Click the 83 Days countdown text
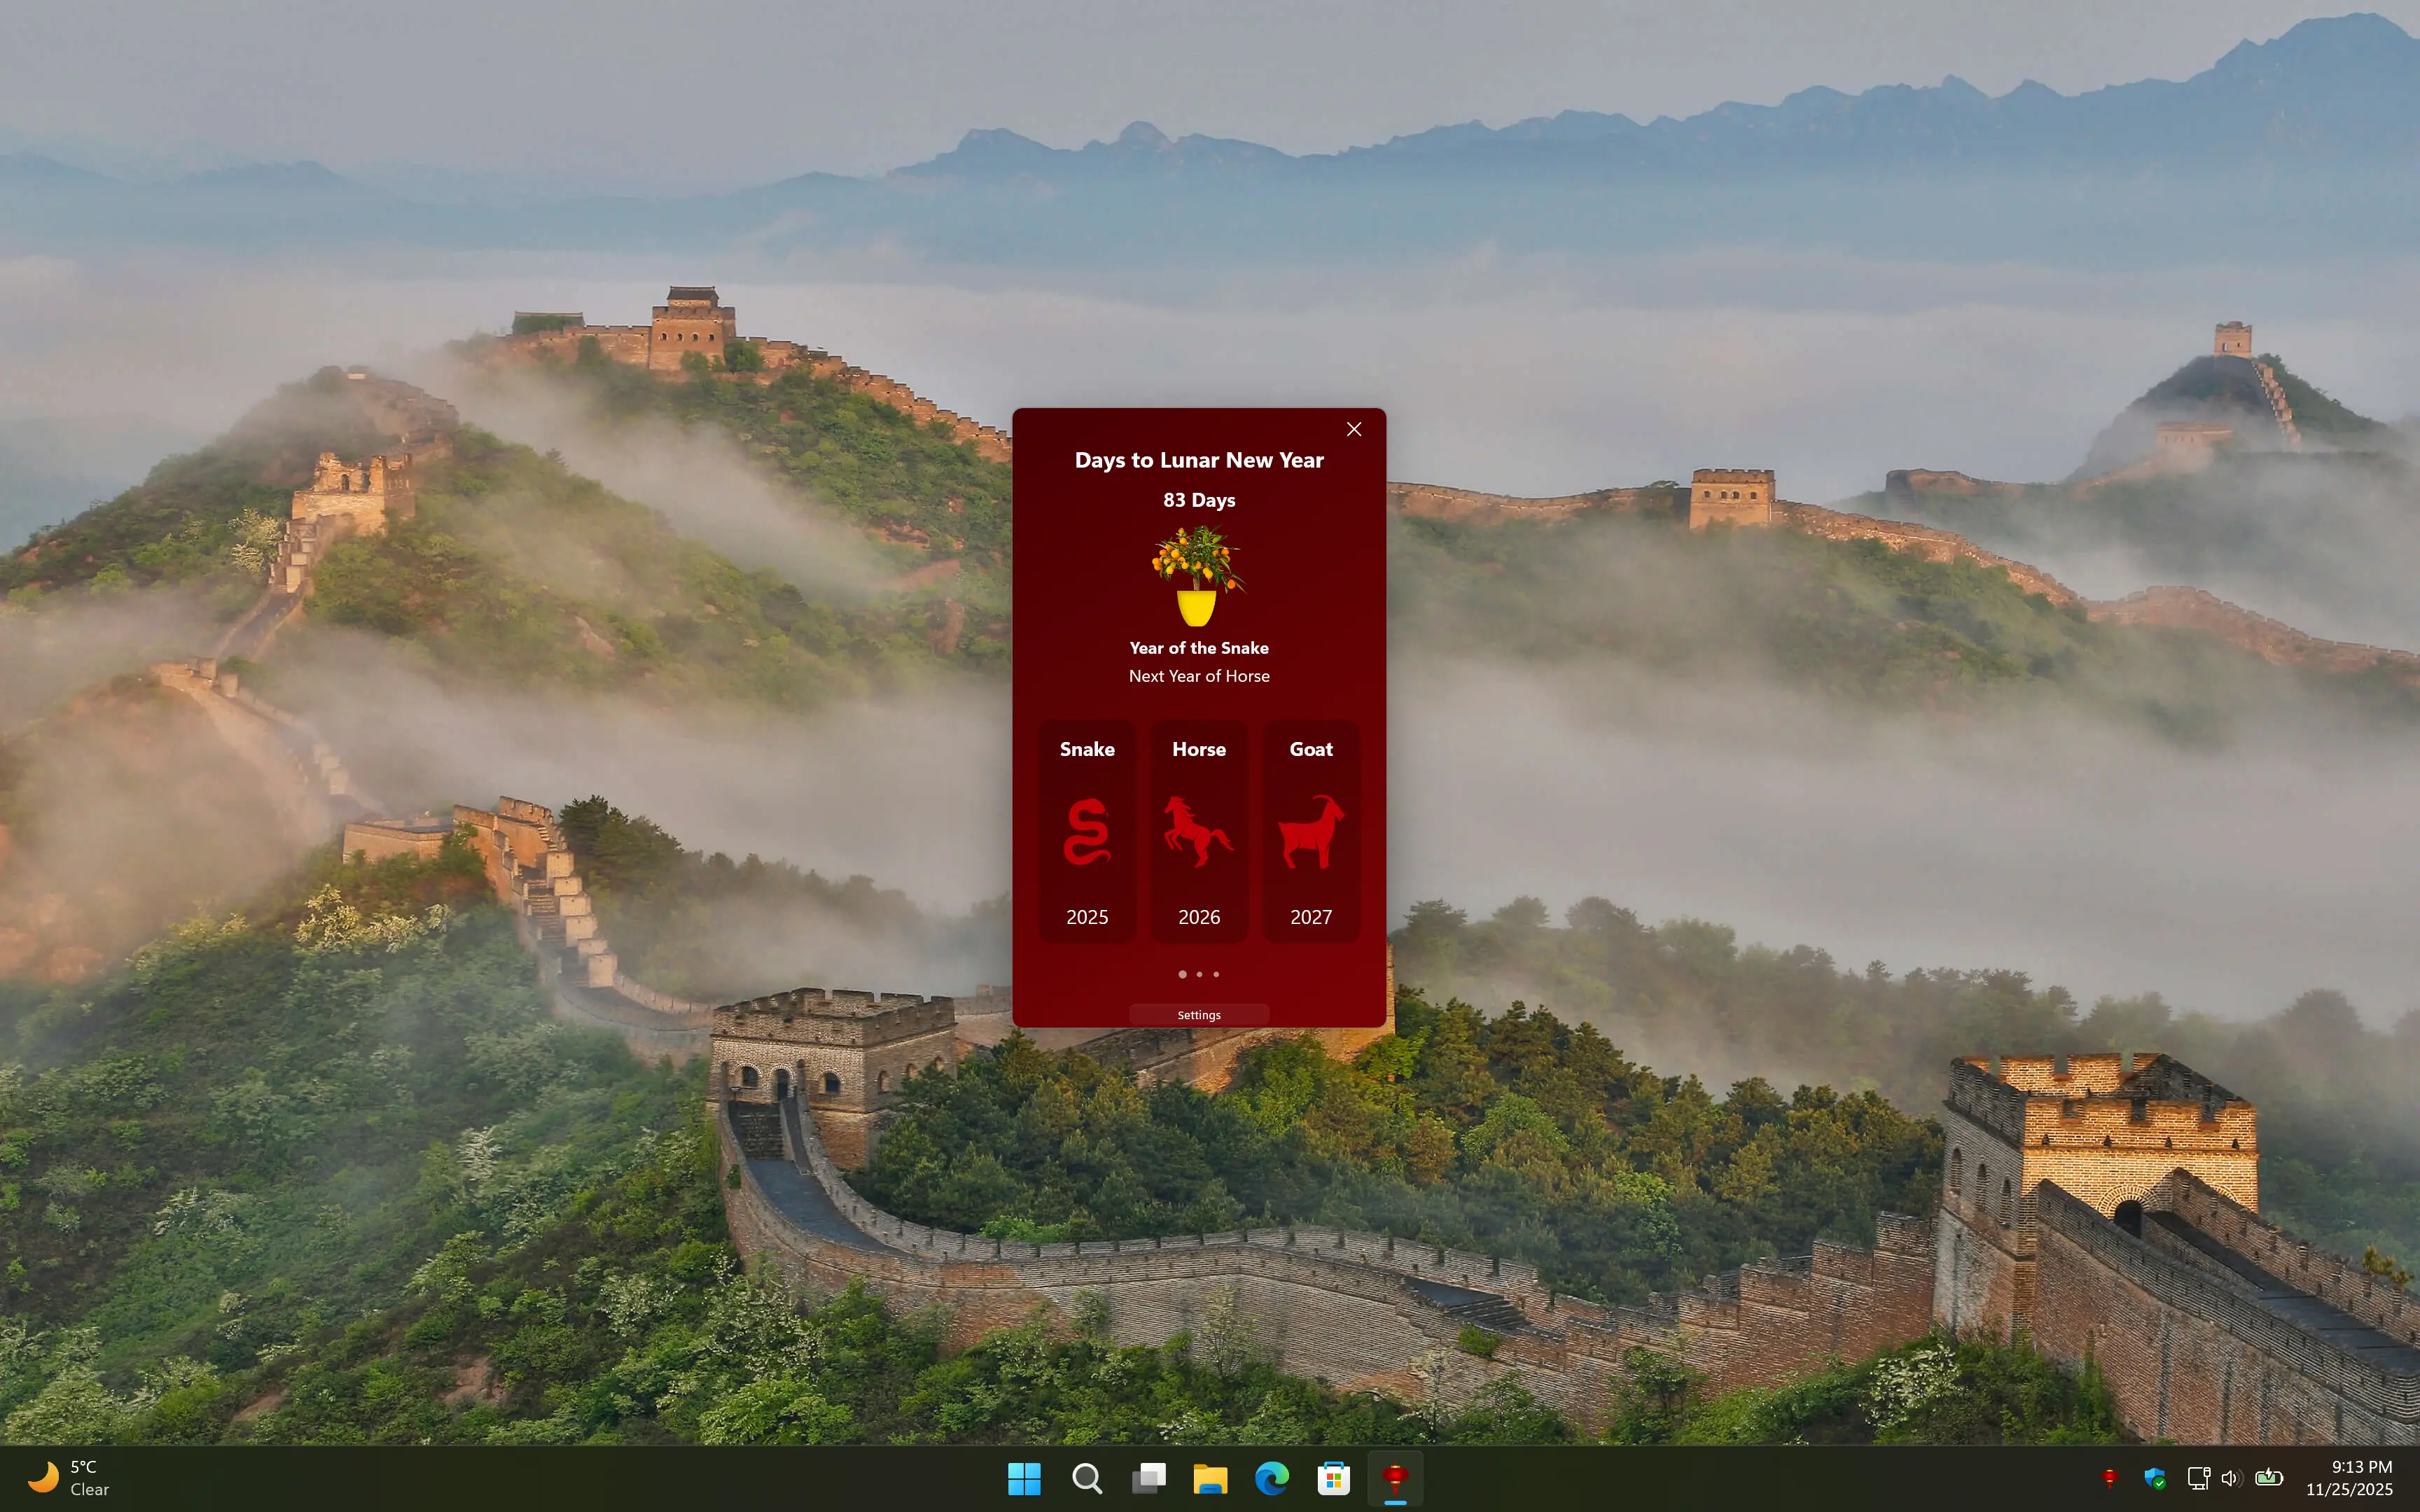2420x1512 pixels. 1199,500
